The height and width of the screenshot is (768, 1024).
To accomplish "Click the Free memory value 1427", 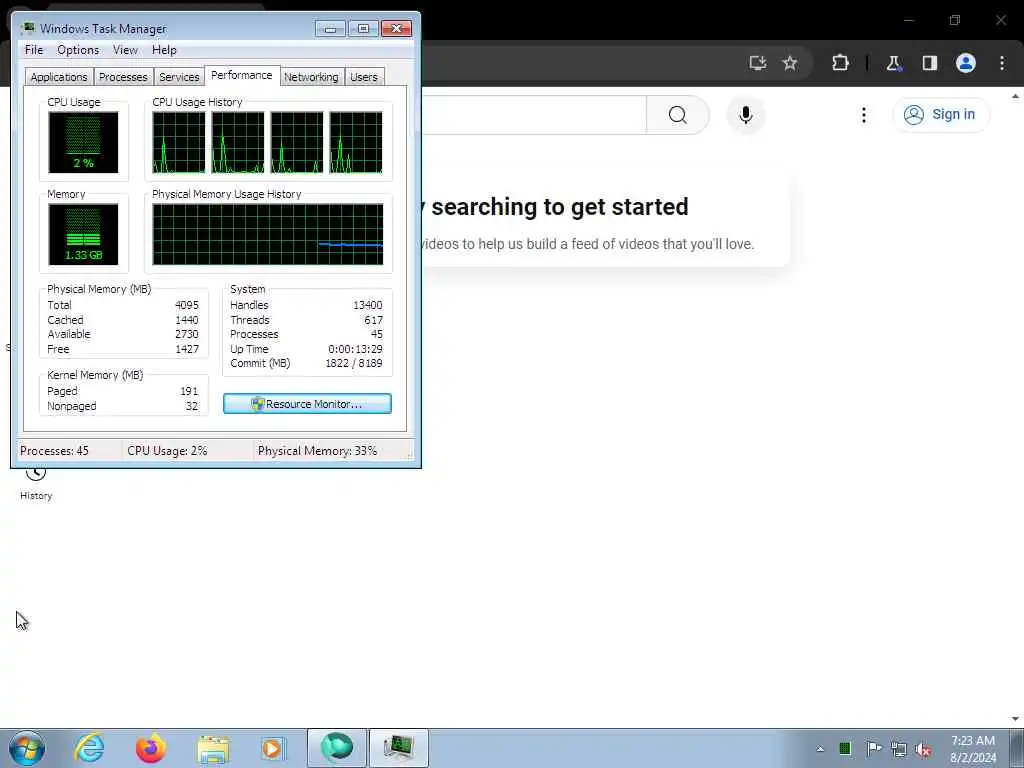I will point(187,349).
